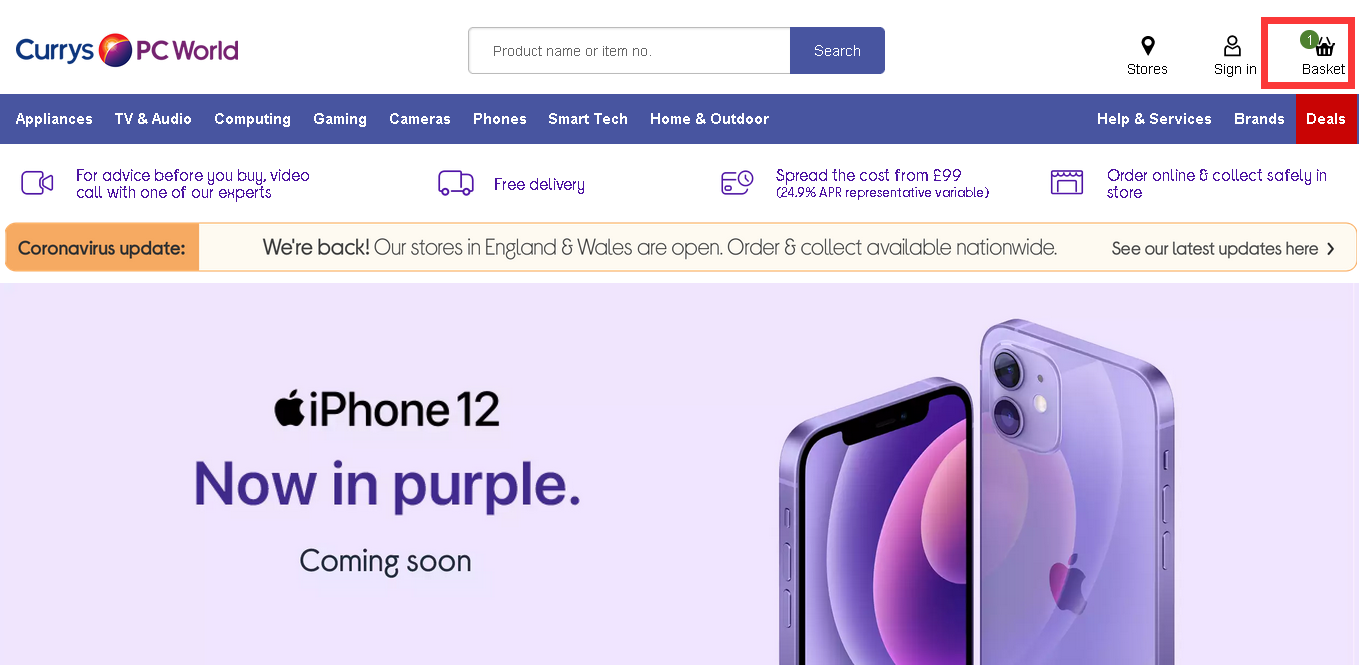
Task: Click the video call camera icon
Action: (x=37, y=183)
